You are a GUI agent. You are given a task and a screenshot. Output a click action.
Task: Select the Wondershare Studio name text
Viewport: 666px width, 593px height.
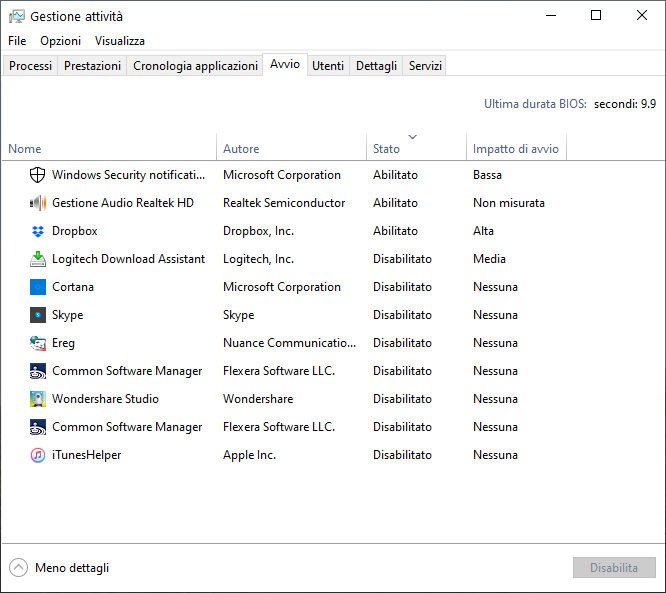coord(105,399)
